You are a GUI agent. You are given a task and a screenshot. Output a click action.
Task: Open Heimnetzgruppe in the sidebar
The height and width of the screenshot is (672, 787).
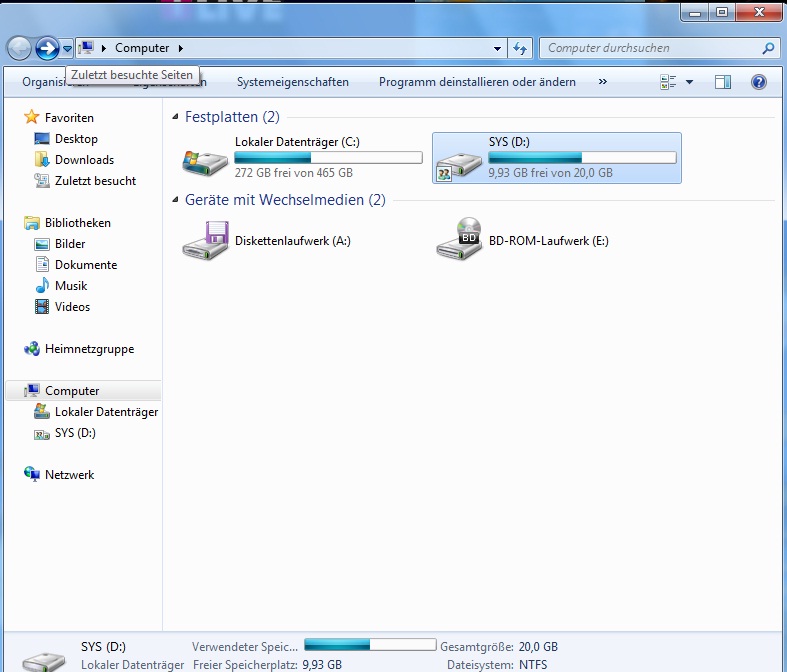89,349
